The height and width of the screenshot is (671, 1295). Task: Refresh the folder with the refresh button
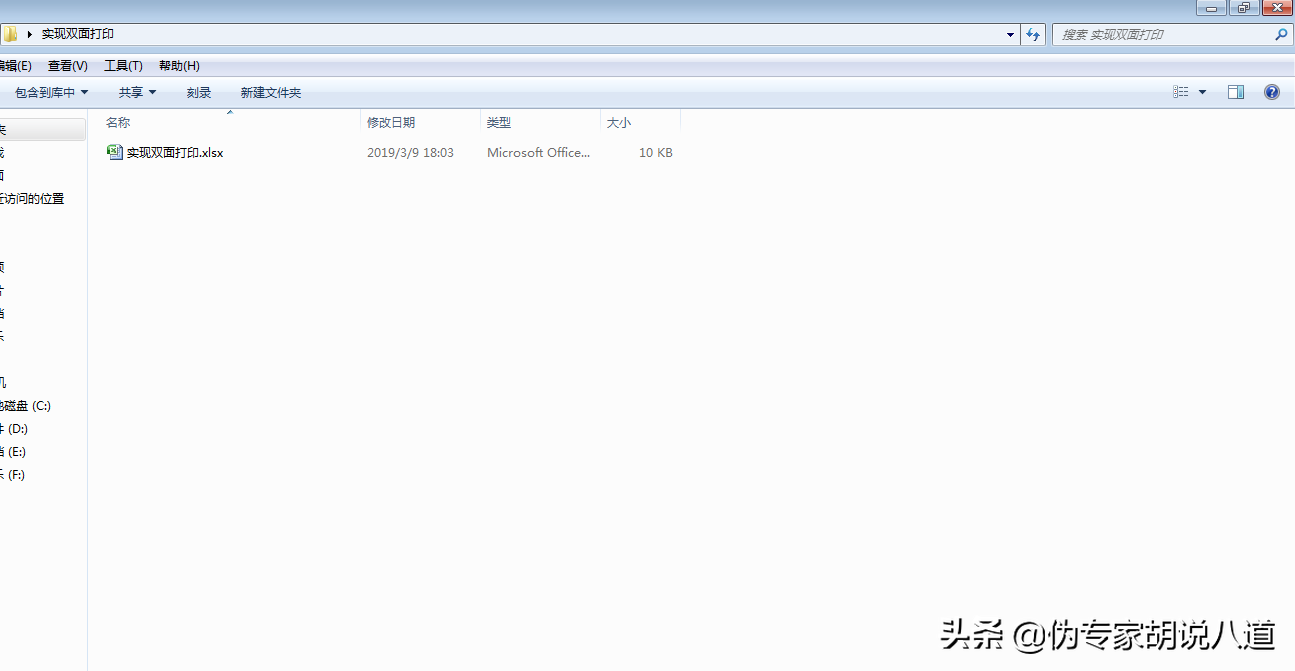tap(1034, 34)
